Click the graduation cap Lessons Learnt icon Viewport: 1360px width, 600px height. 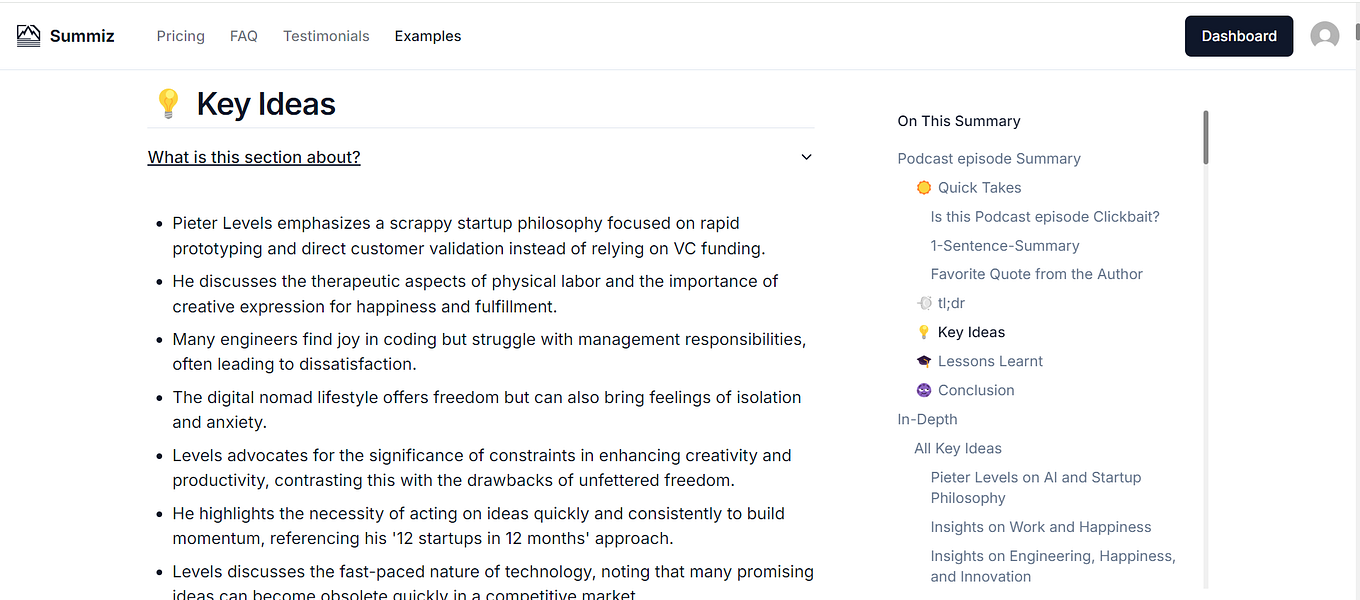coord(924,361)
